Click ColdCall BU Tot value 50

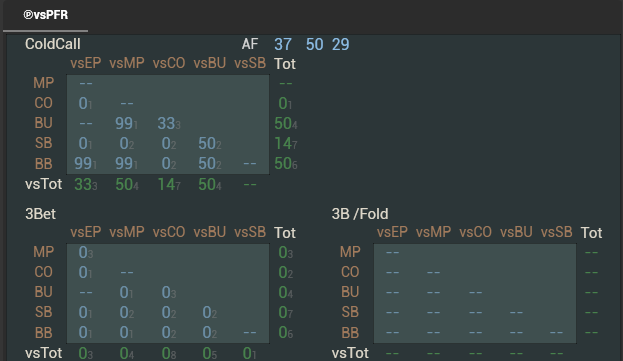click(x=286, y=124)
